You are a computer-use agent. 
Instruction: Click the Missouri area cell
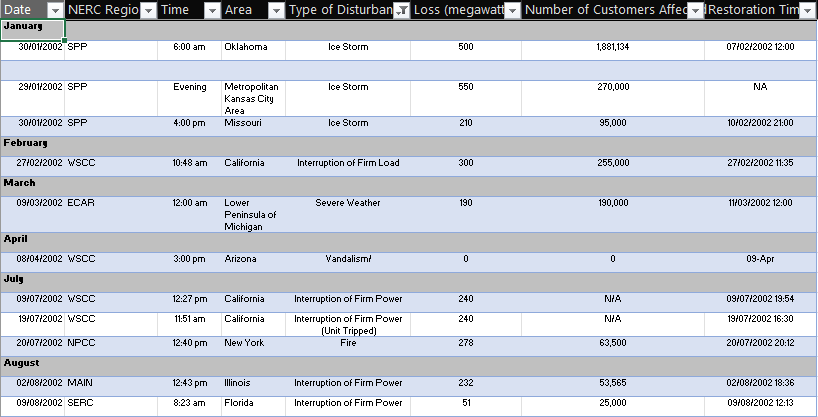[254, 127]
